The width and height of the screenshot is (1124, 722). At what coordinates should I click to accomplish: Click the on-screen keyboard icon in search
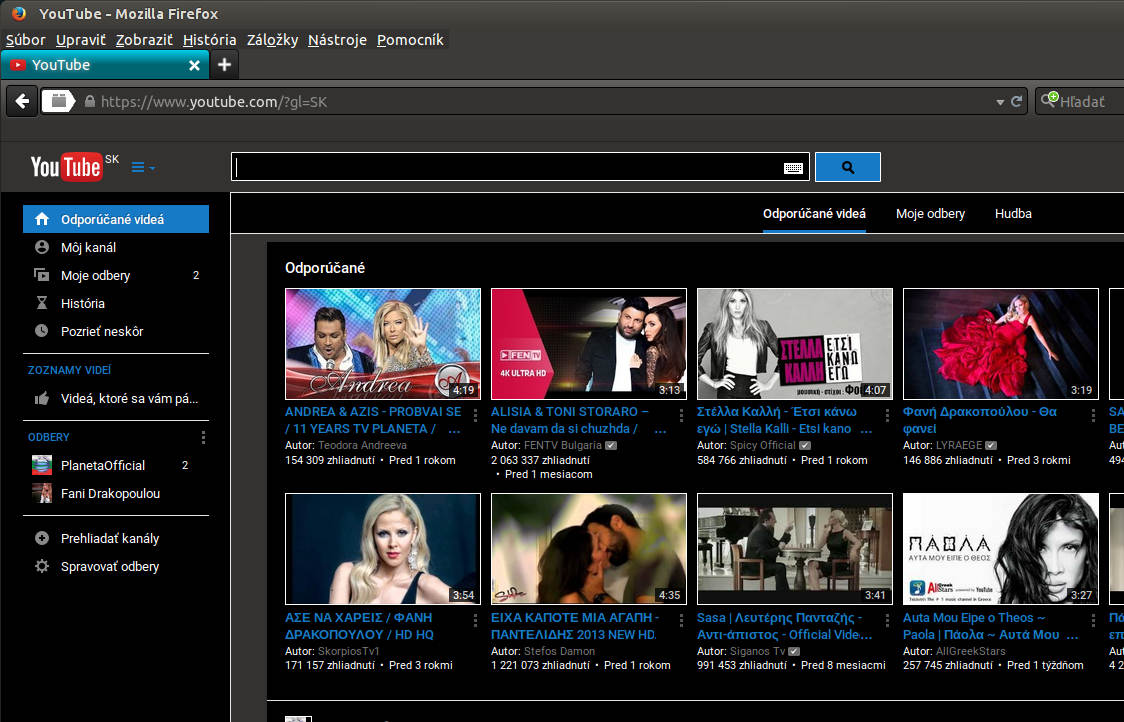pyautogui.click(x=793, y=168)
